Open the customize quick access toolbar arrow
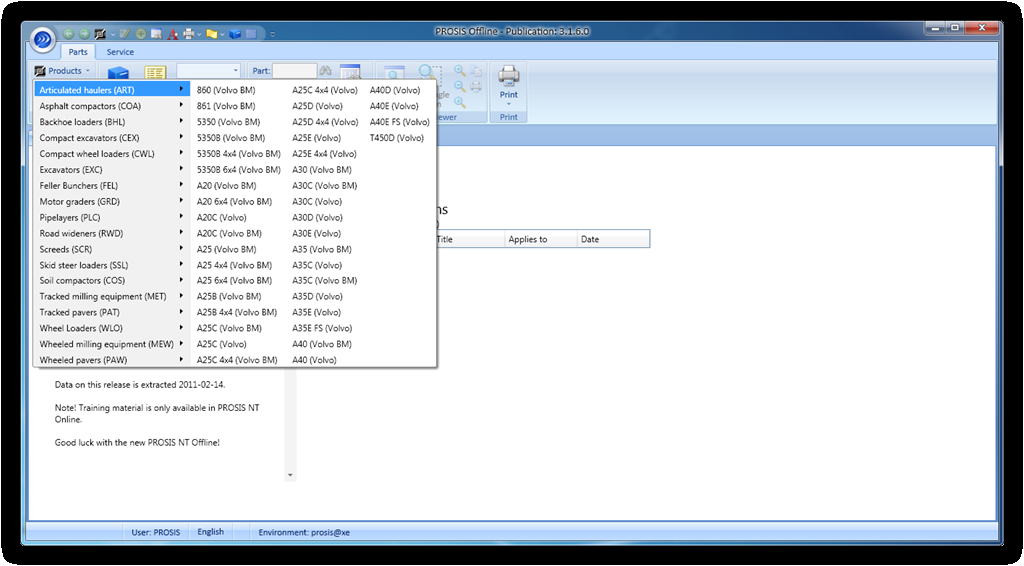This screenshot has width=1024, height=566. 273,34
